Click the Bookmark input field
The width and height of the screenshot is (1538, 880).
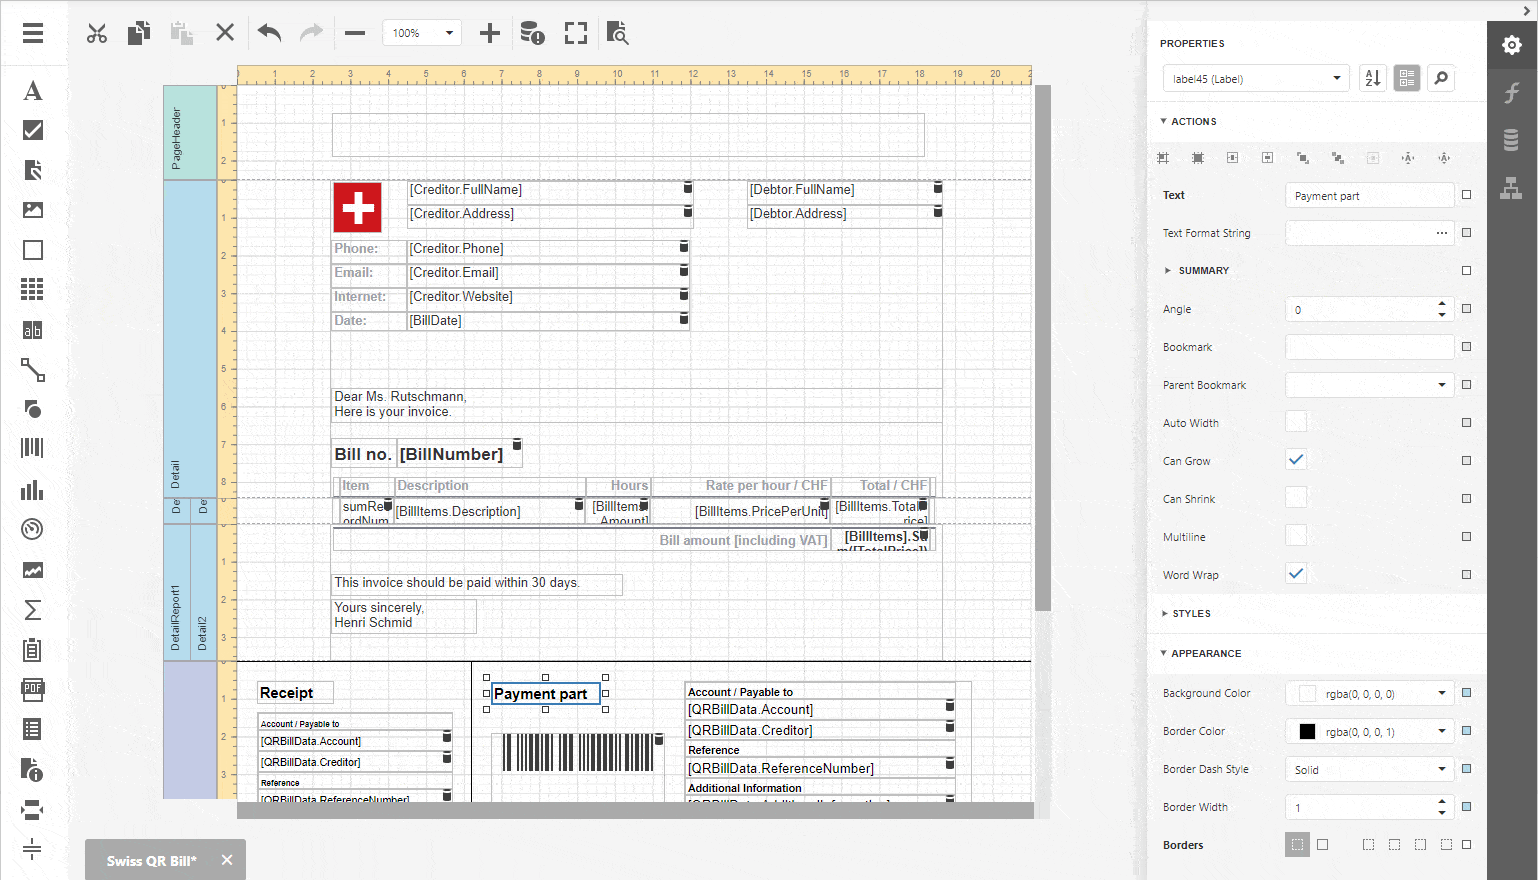(x=1370, y=347)
